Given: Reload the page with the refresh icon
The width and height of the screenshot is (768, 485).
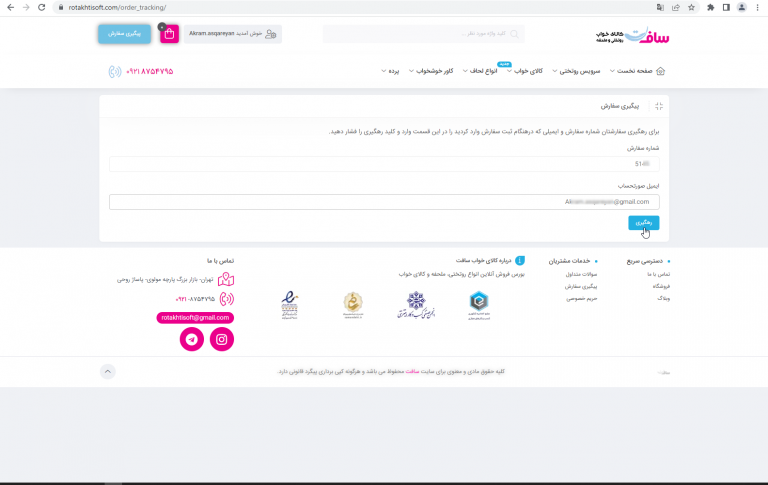Looking at the screenshot, I should pos(42,7).
